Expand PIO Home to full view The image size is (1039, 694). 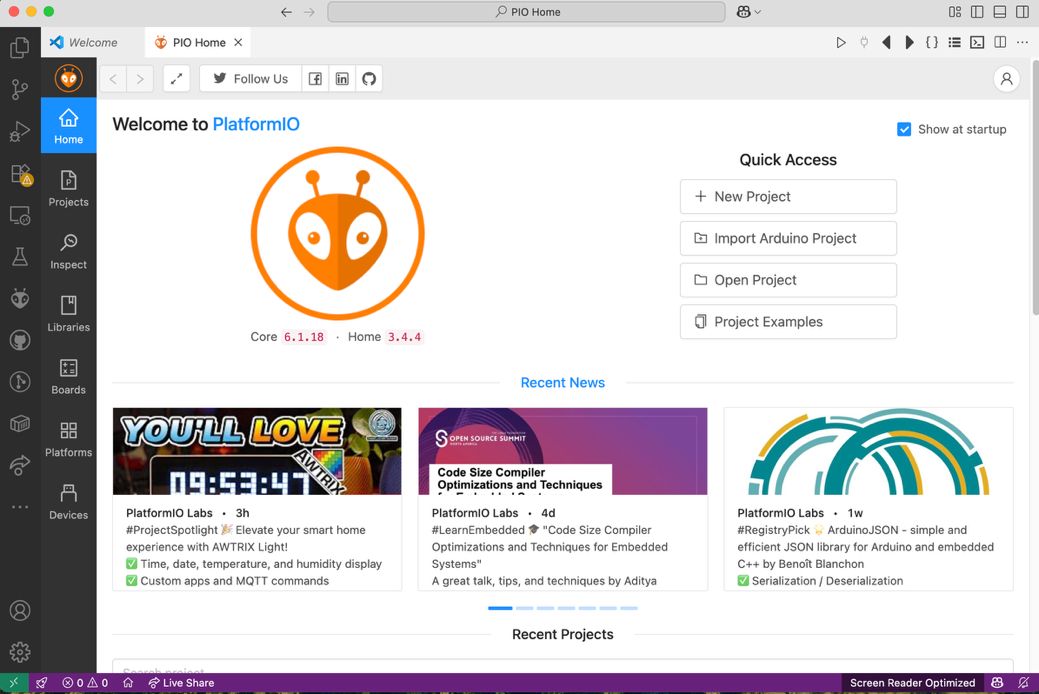pyautogui.click(x=176, y=79)
